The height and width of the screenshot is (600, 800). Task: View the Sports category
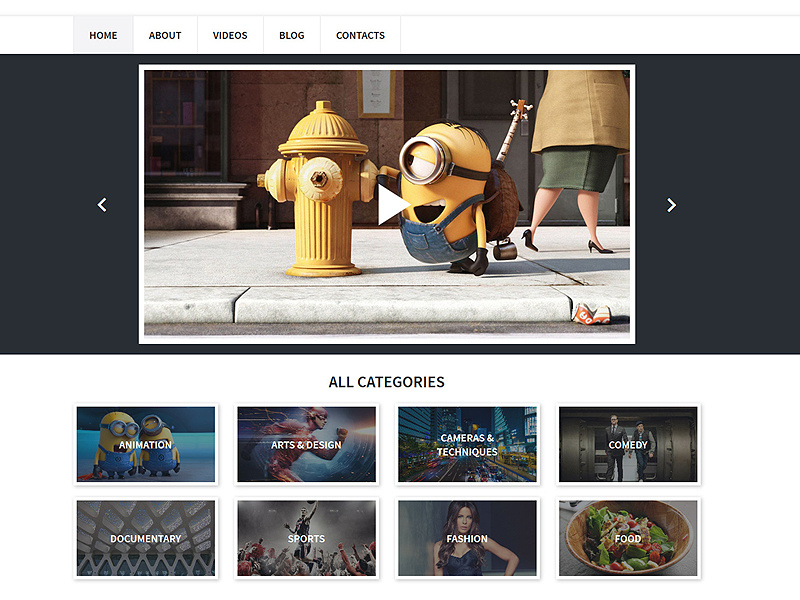pyautogui.click(x=307, y=538)
